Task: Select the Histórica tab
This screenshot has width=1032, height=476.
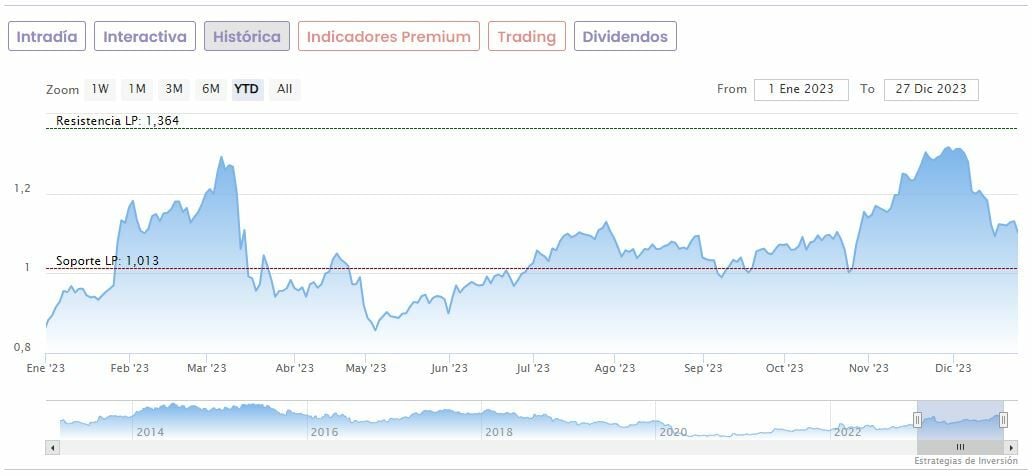Action: tap(247, 37)
